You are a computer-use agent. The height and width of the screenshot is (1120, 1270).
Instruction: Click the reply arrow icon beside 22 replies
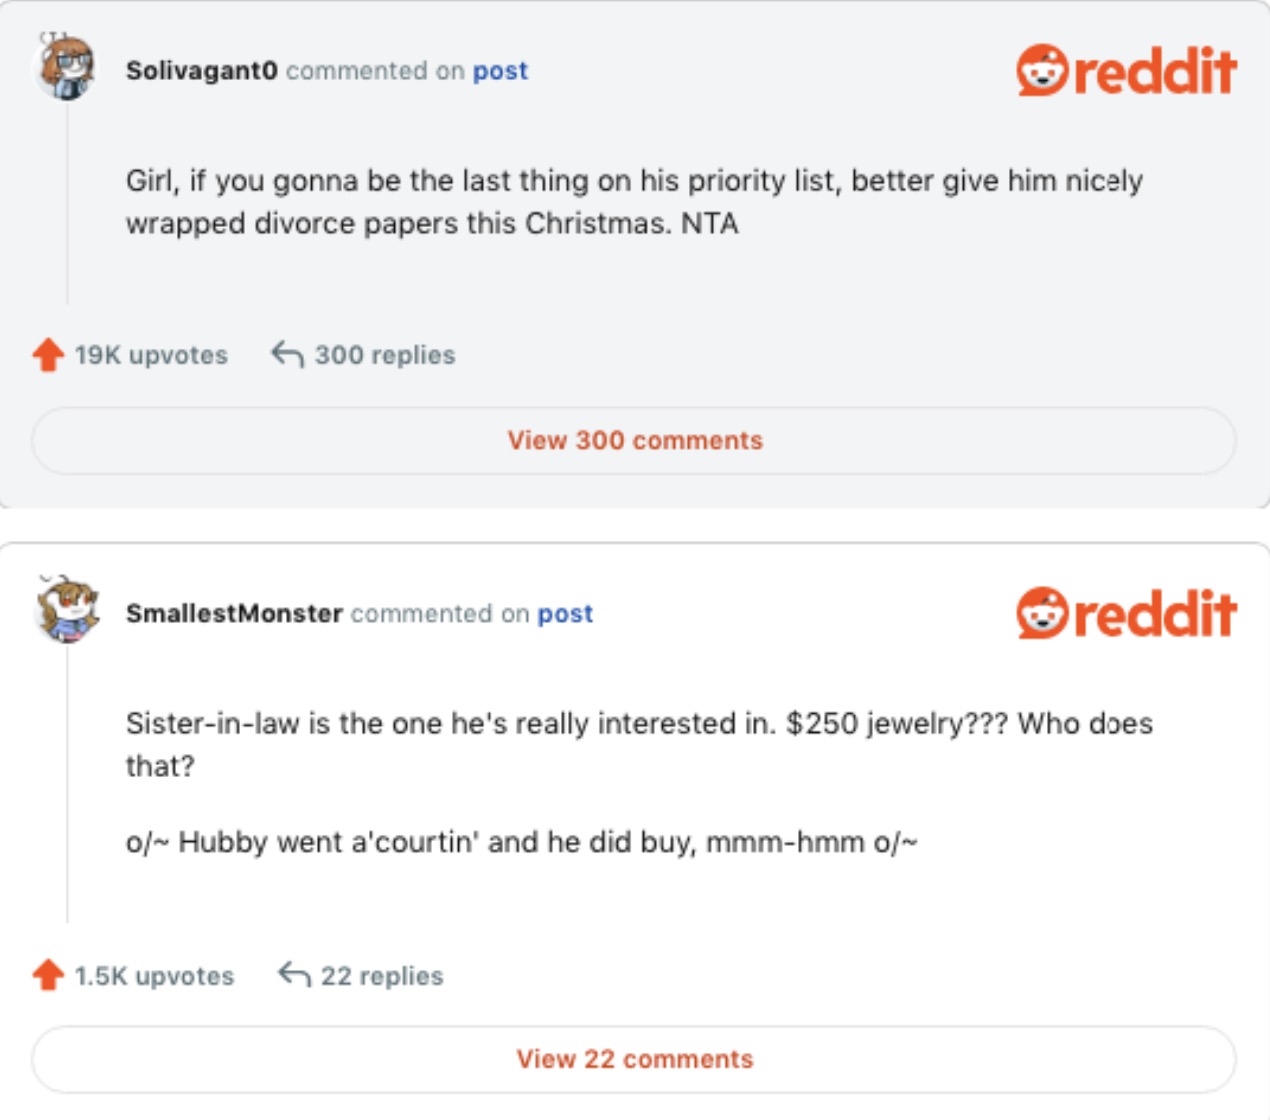tap(294, 974)
